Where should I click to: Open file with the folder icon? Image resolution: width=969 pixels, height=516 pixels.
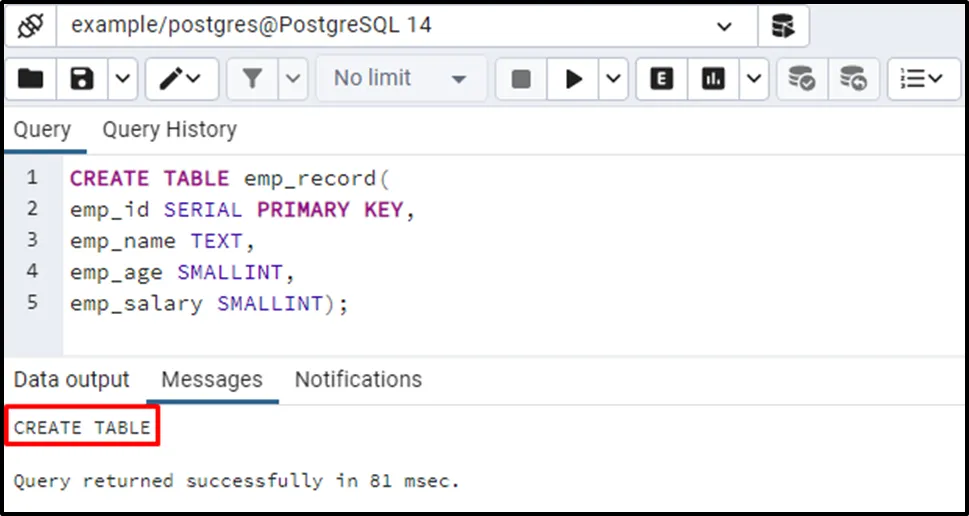(30, 78)
